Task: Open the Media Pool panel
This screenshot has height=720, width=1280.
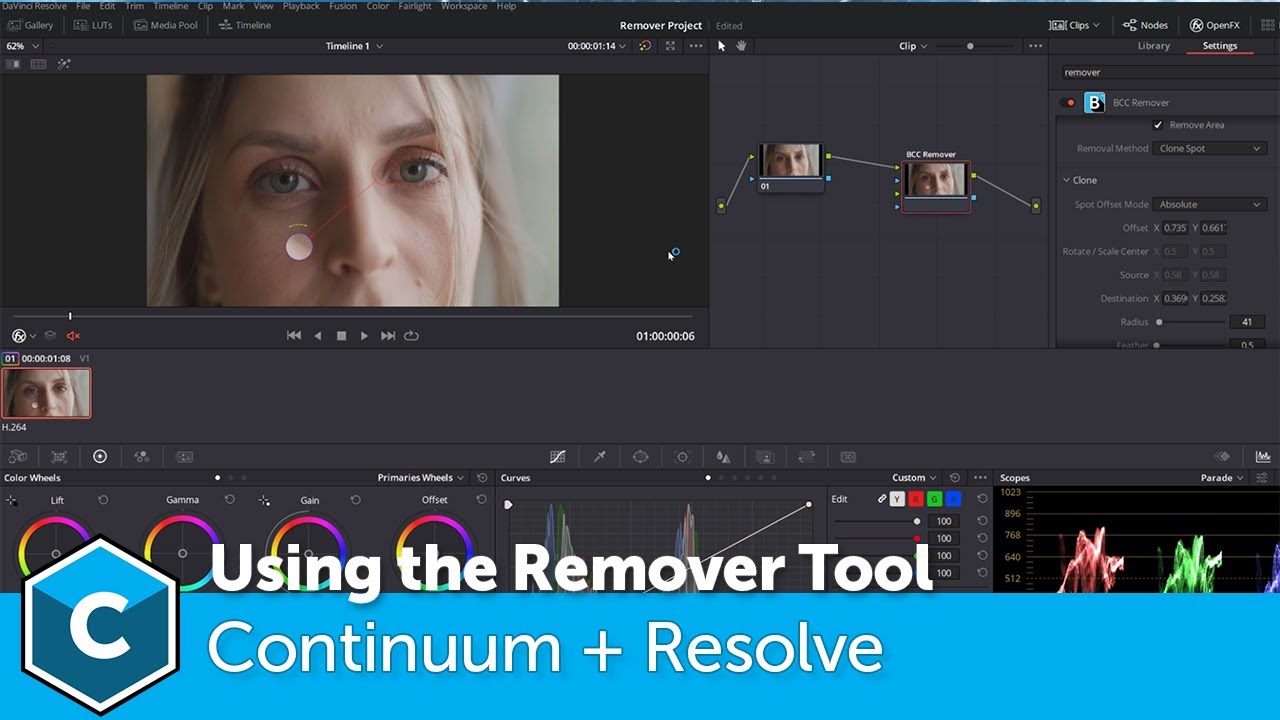Action: [x=166, y=25]
